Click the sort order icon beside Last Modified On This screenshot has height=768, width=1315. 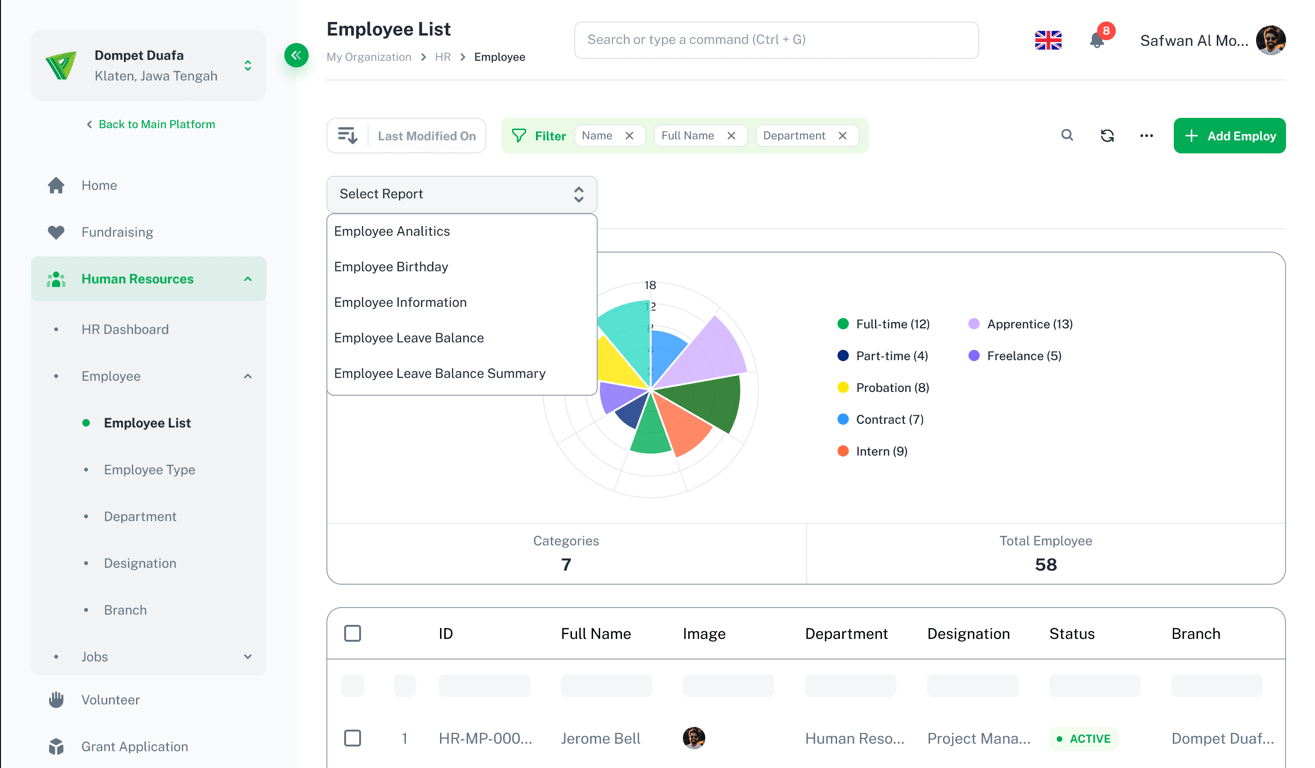(348, 136)
